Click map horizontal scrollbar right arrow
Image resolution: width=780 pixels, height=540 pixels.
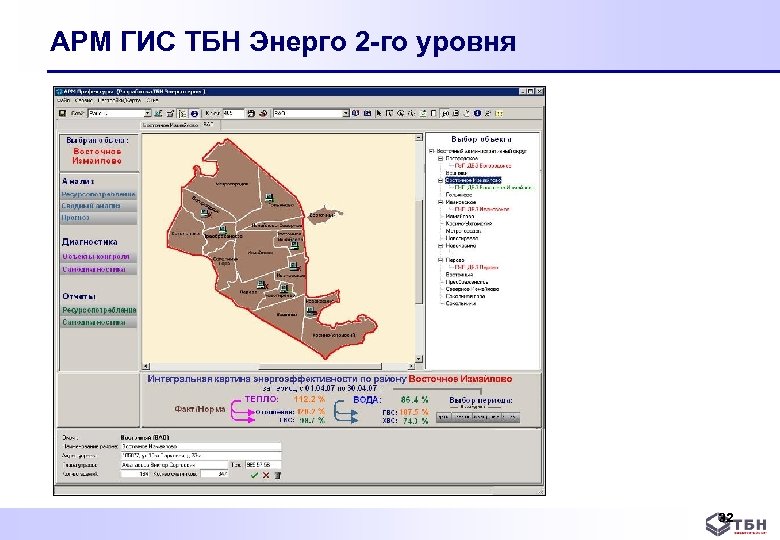(411, 366)
